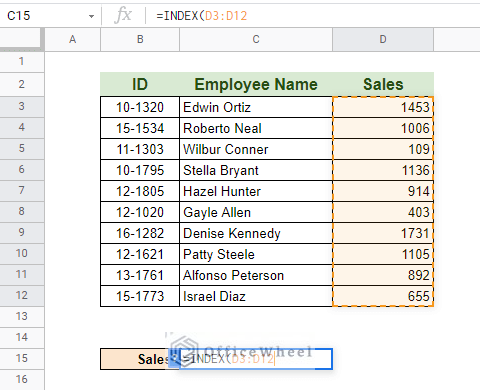Click the sales value 655

pyautogui.click(x=383, y=296)
